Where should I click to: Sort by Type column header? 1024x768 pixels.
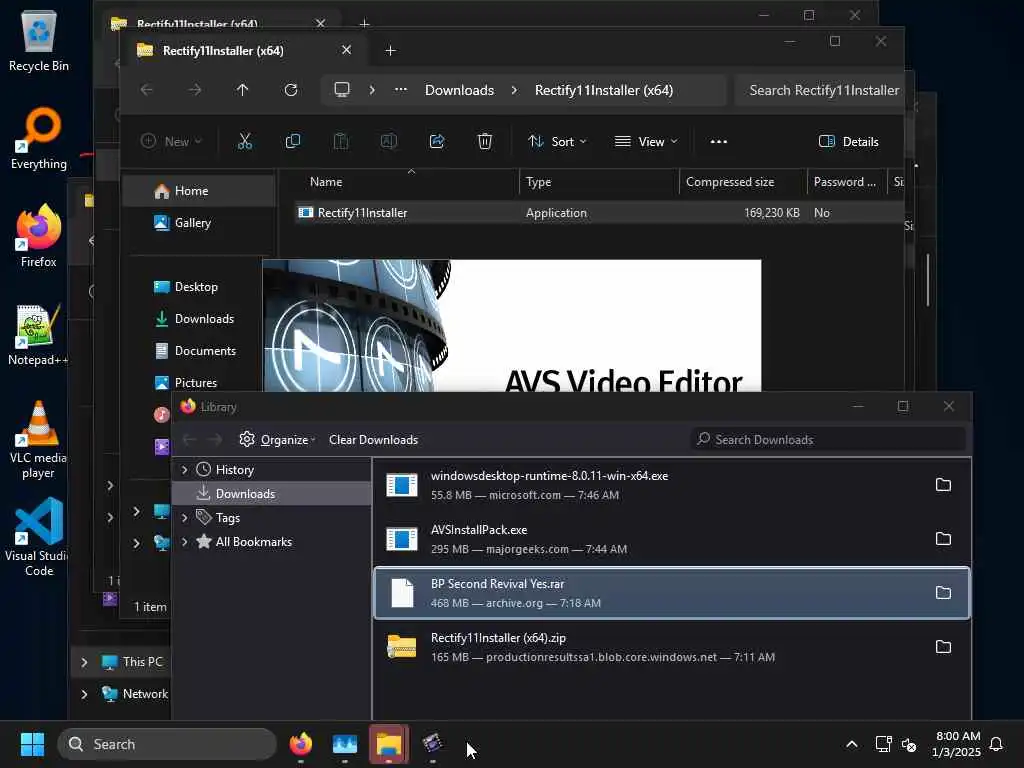pos(538,182)
